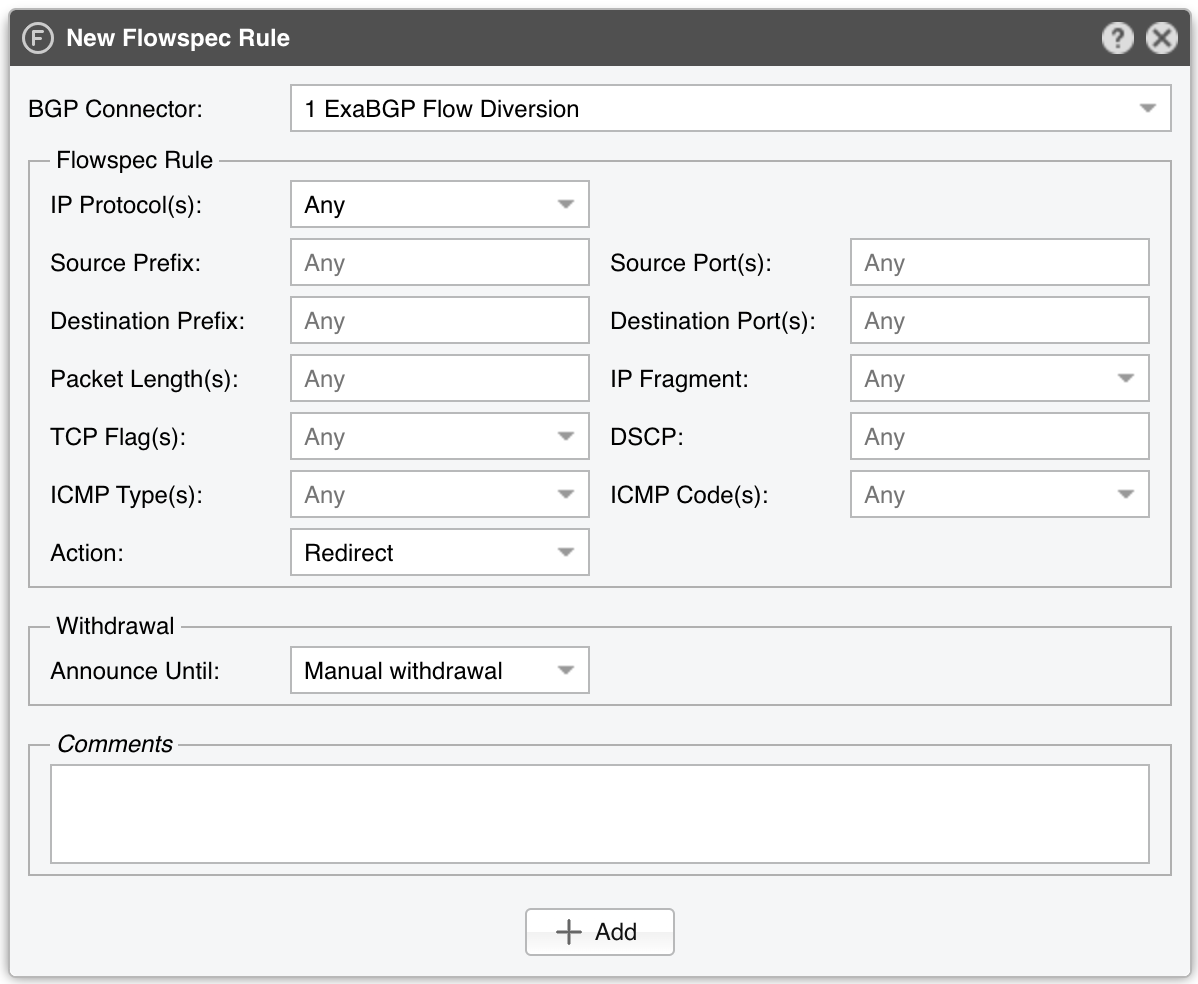
Task: Click into the DSCP field
Action: click(x=999, y=436)
